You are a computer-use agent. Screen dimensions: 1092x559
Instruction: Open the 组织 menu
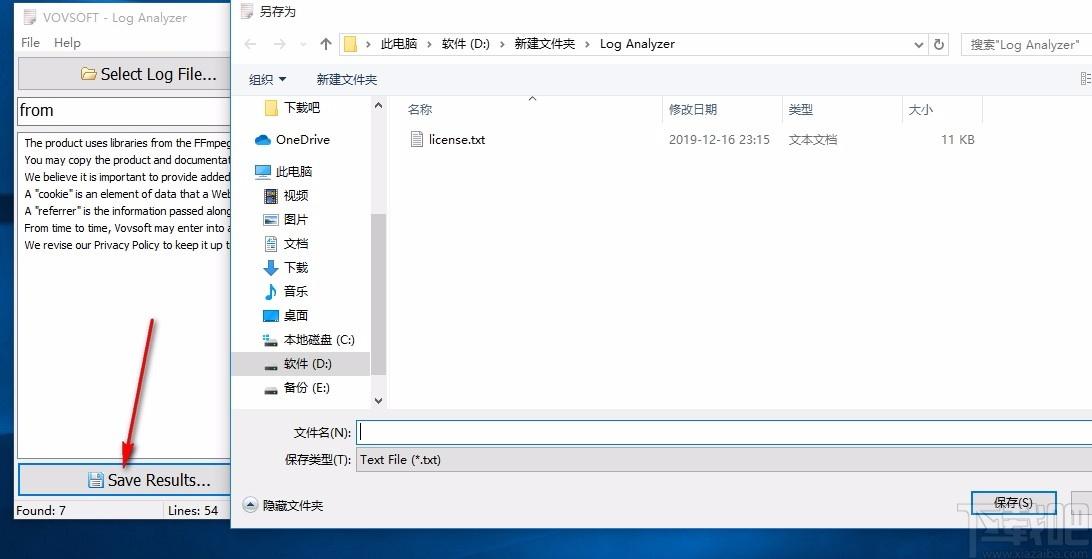(267, 79)
